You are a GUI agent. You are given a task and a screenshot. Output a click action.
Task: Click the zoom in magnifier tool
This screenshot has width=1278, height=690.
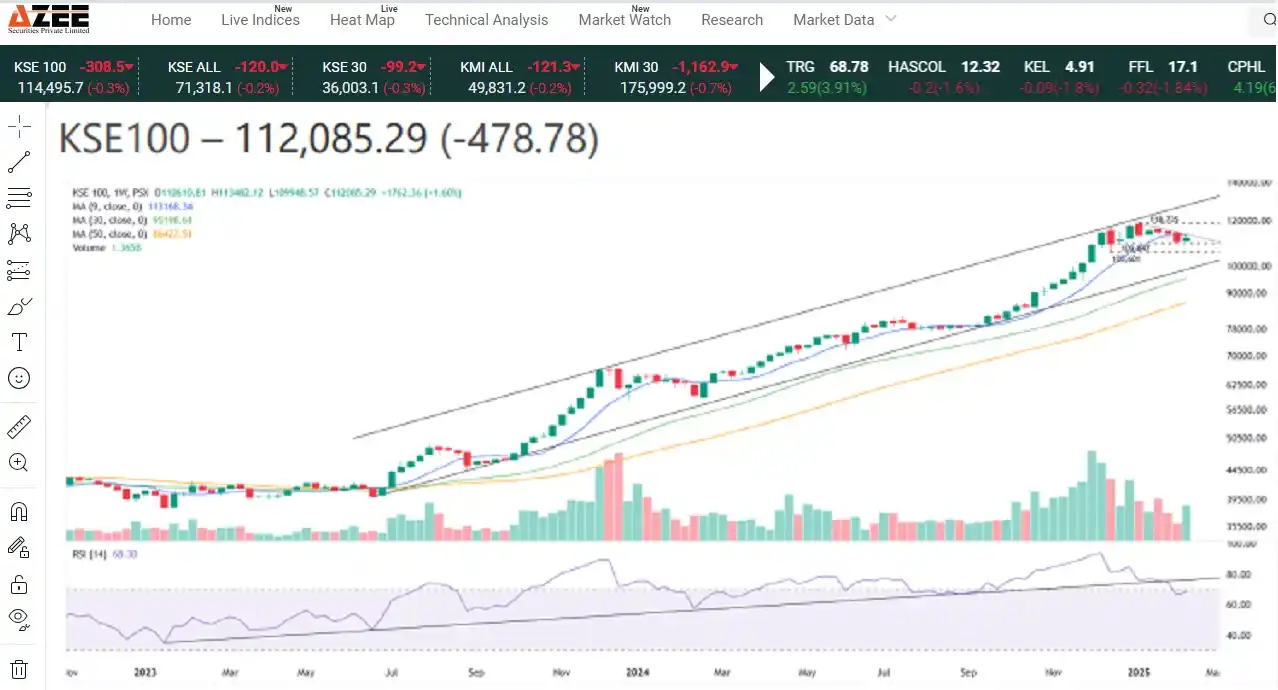(x=19, y=463)
